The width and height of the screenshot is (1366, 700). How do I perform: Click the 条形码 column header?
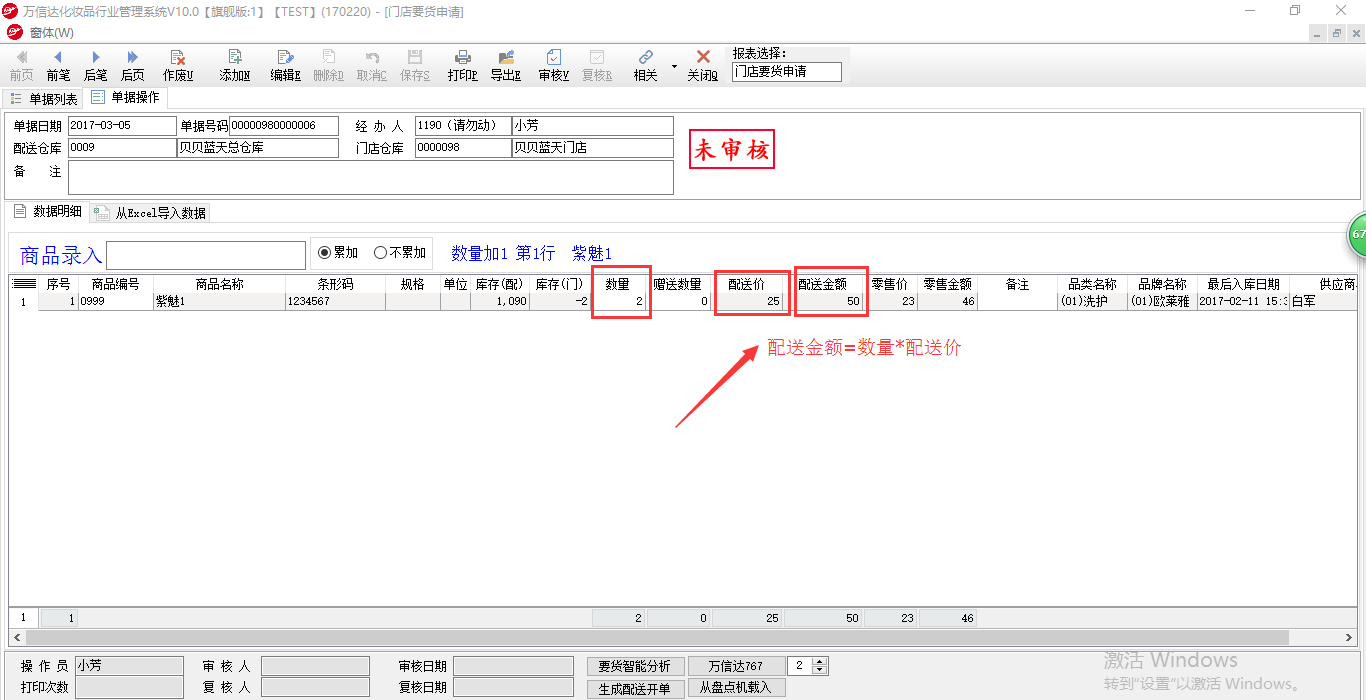pyautogui.click(x=335, y=285)
